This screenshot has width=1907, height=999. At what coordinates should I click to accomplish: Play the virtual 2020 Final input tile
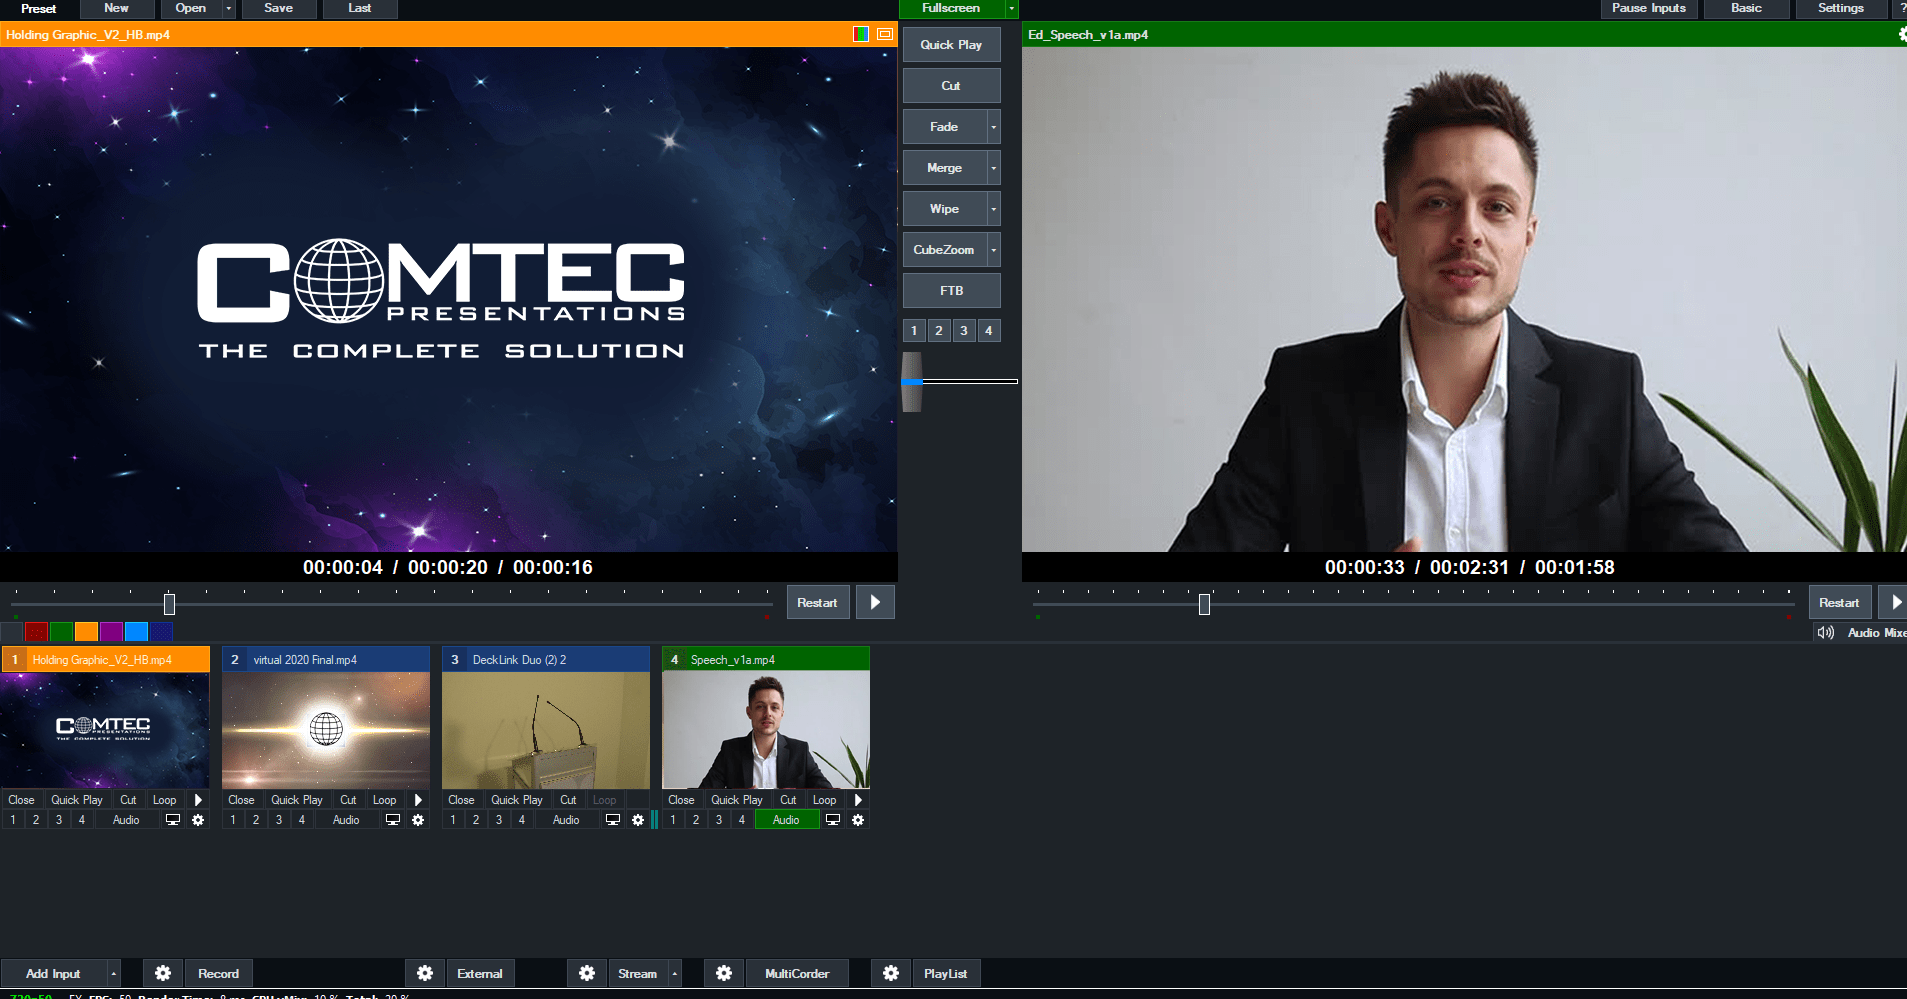pyautogui.click(x=418, y=800)
